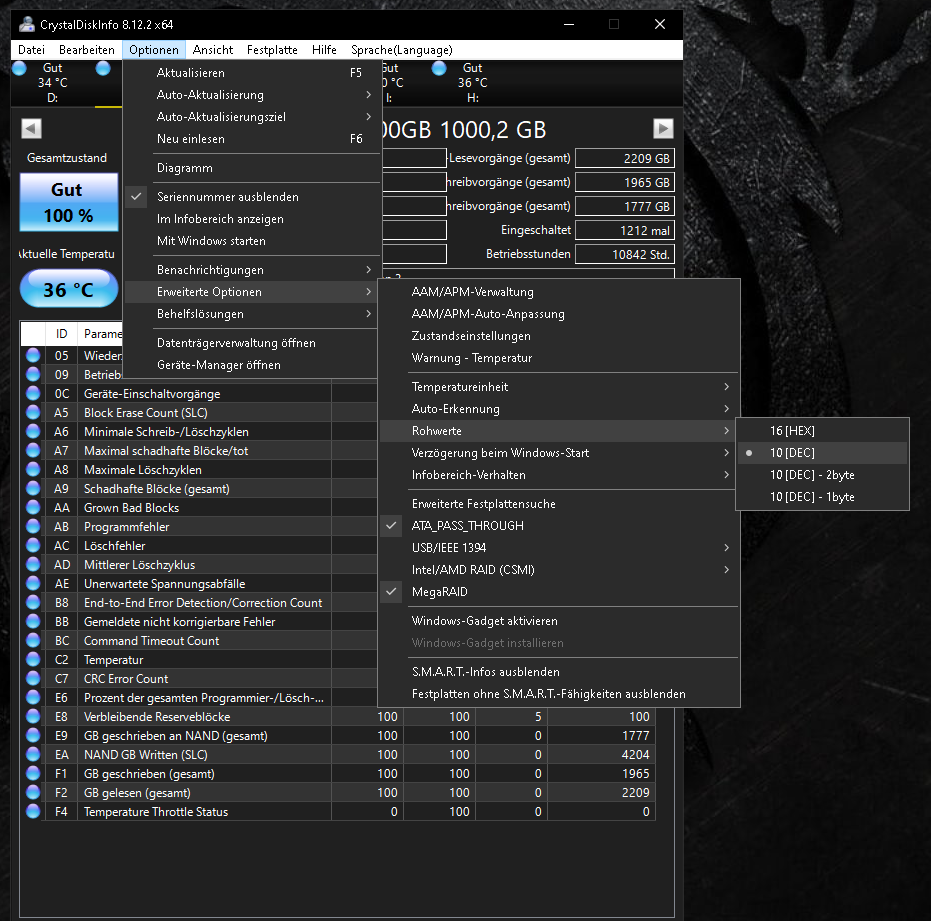Select 16 [HEX] raw value format
Image resolution: width=931 pixels, height=921 pixels.
(822, 431)
